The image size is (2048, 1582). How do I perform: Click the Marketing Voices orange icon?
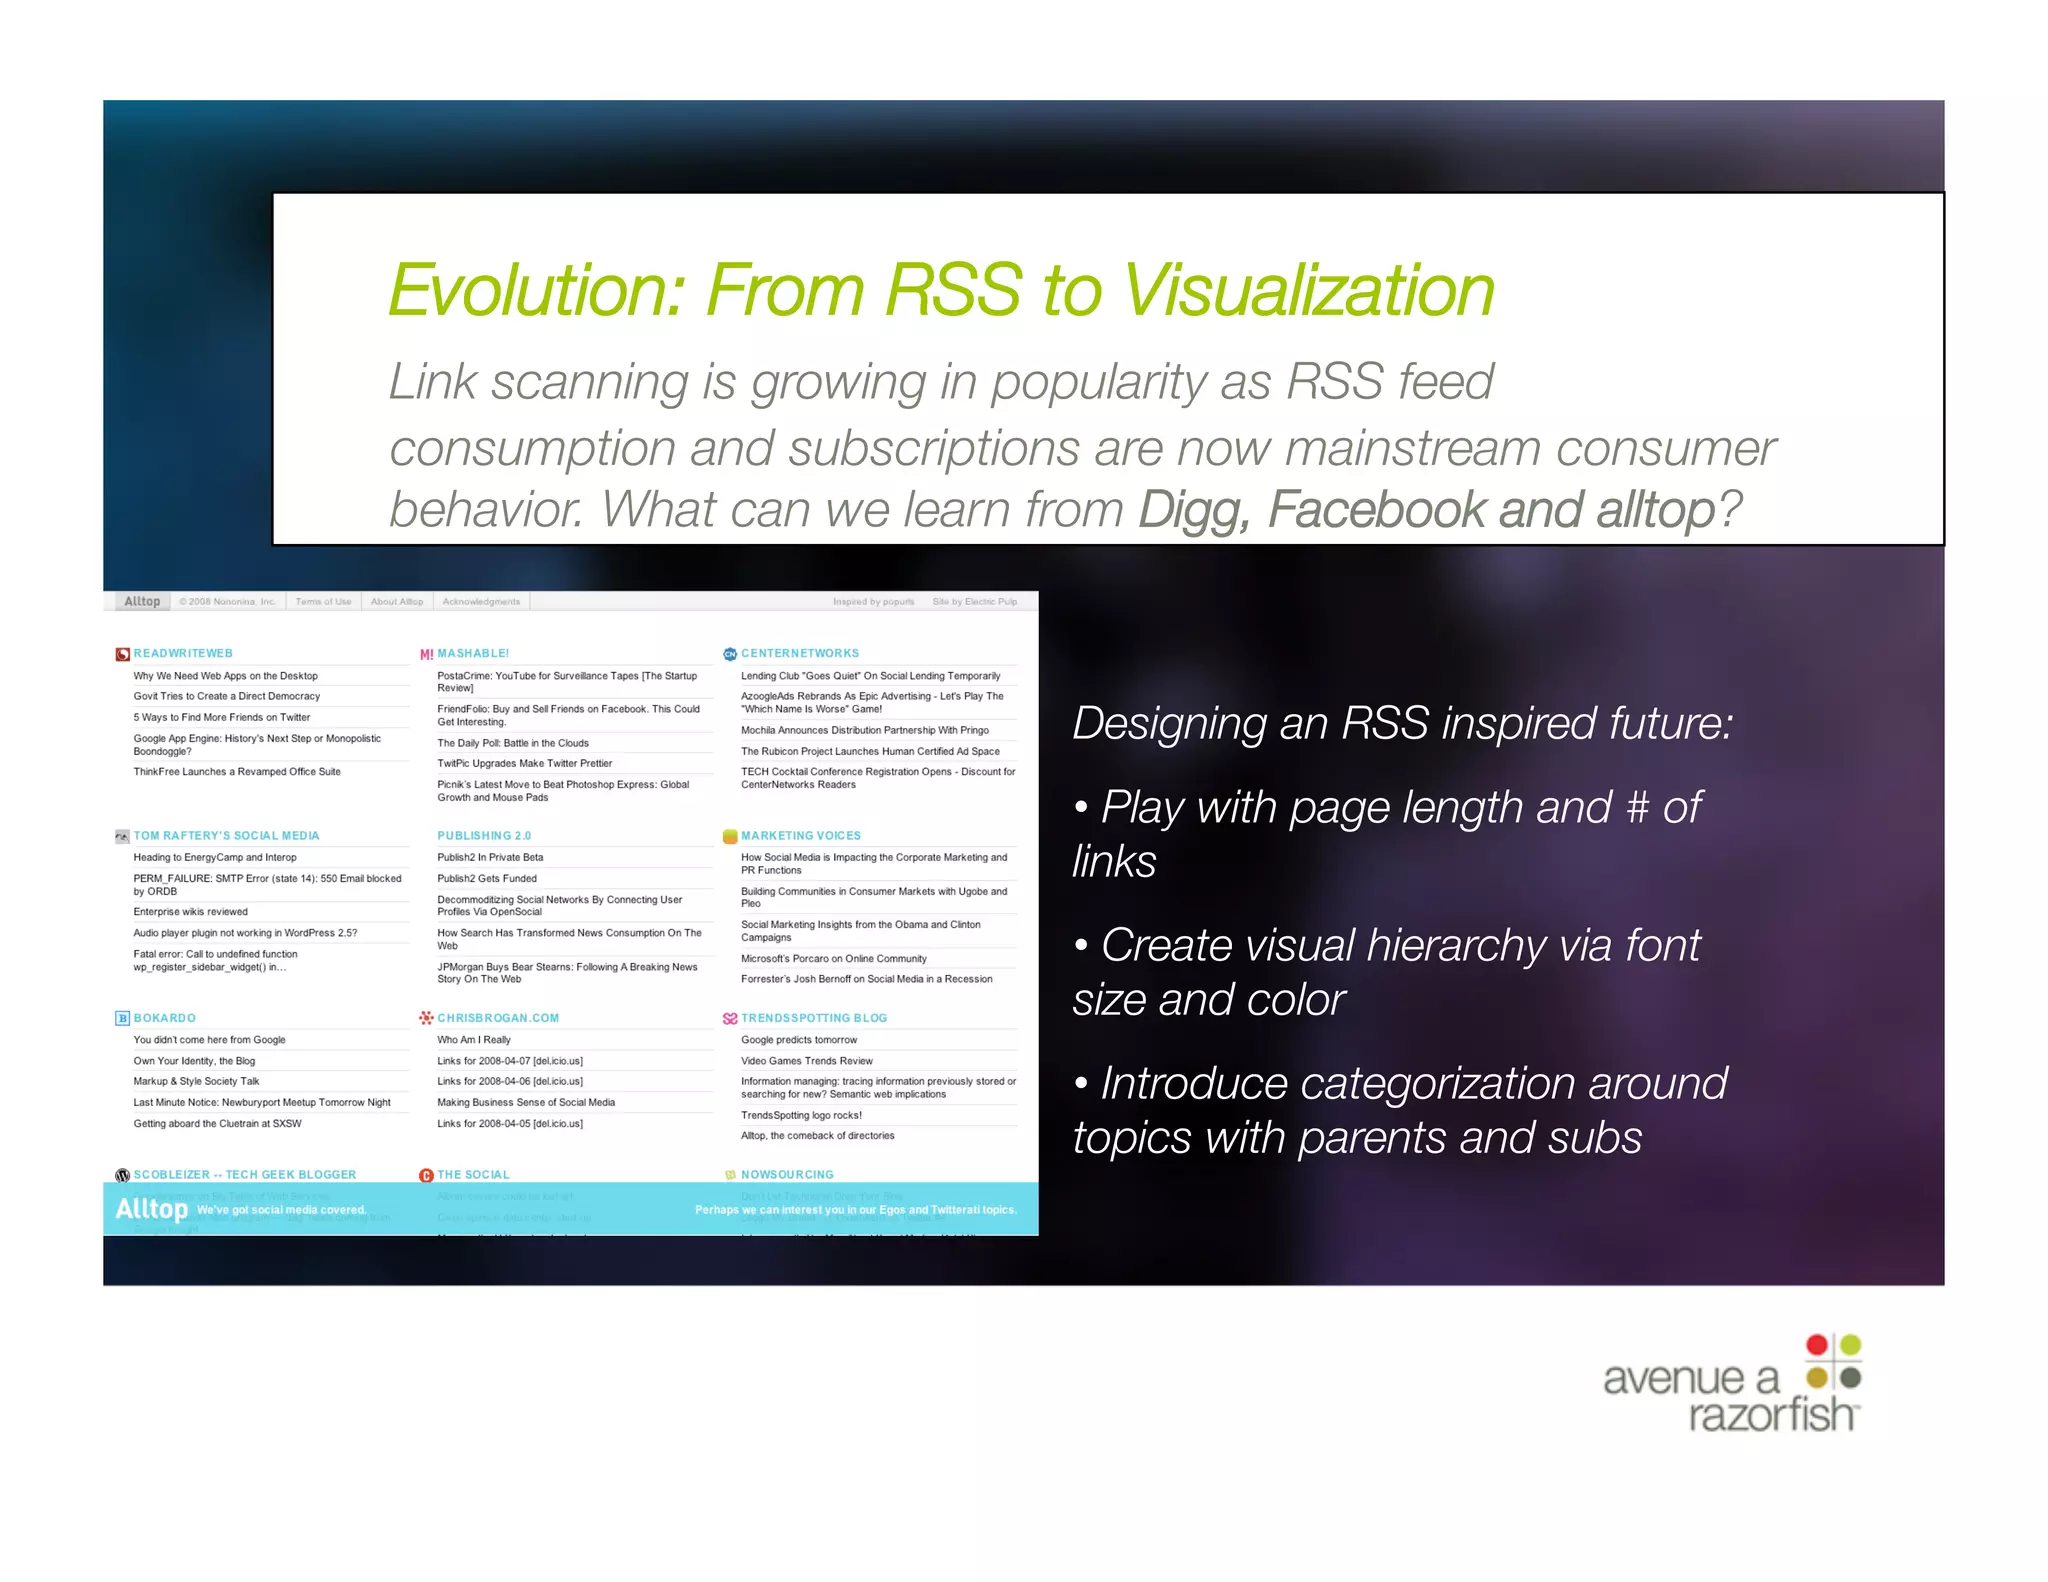click(730, 836)
